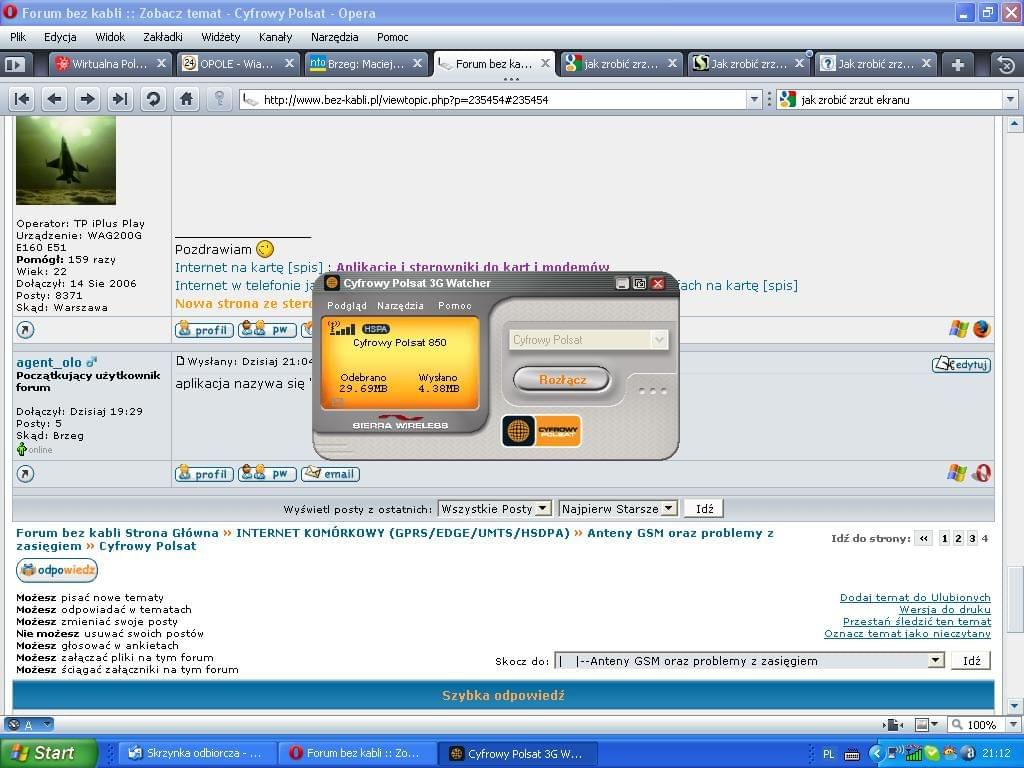This screenshot has height=768, width=1024.
Task: Click the HSPA badge in 3G Watcher
Action: 375,328
